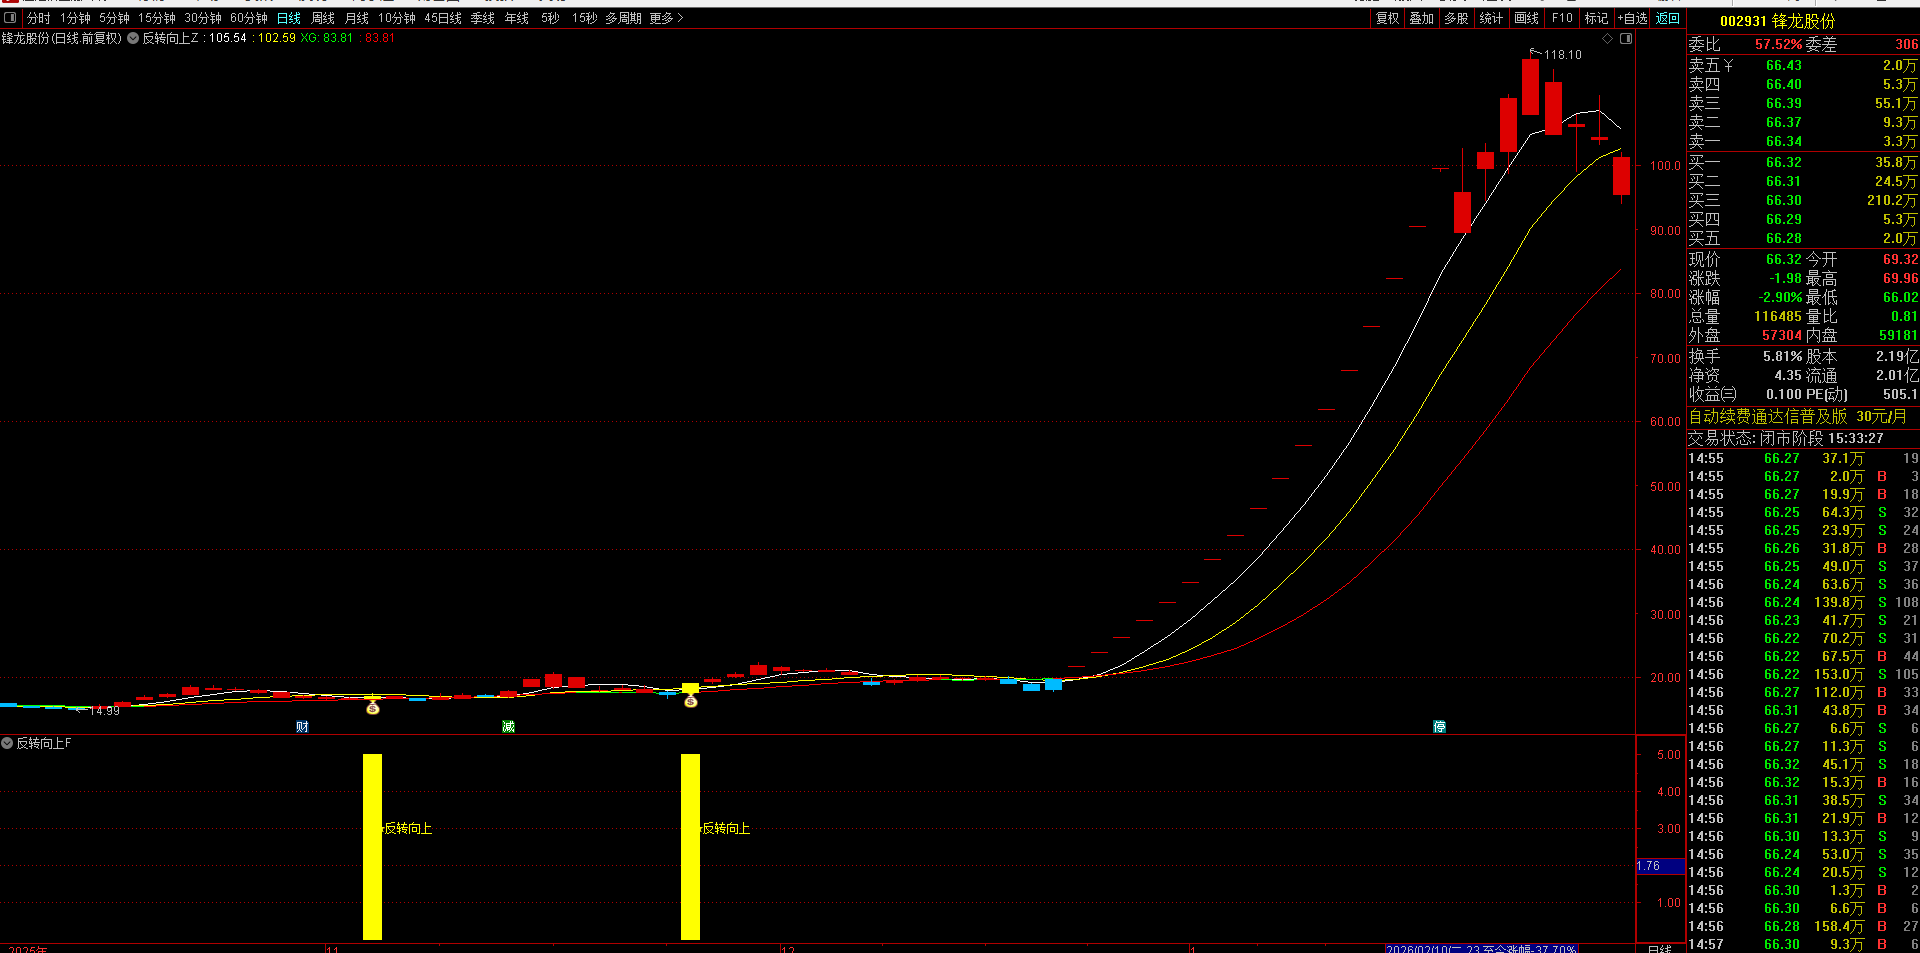This screenshot has height=953, width=1920.
Task: Add stock via +自选 button
Action: [1633, 18]
